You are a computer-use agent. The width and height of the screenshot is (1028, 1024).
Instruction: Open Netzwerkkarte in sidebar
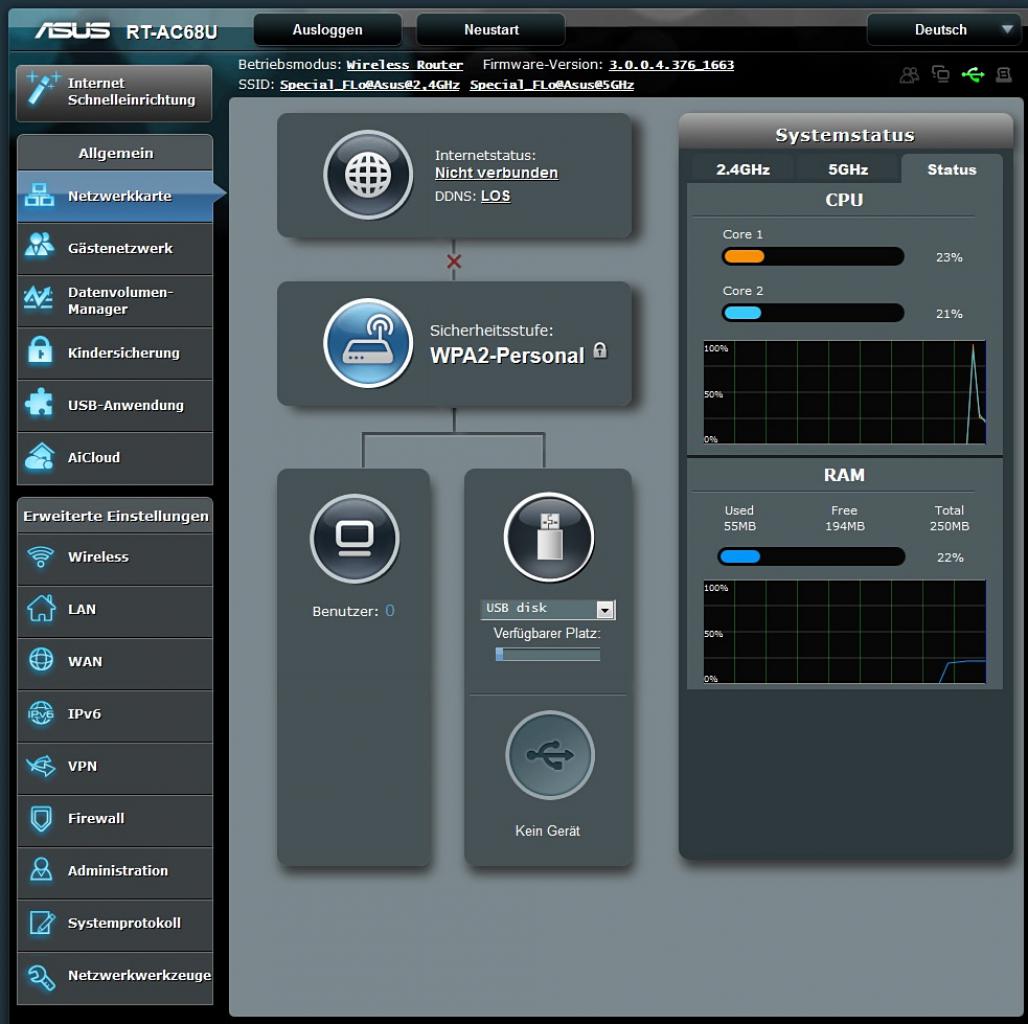pos(115,195)
